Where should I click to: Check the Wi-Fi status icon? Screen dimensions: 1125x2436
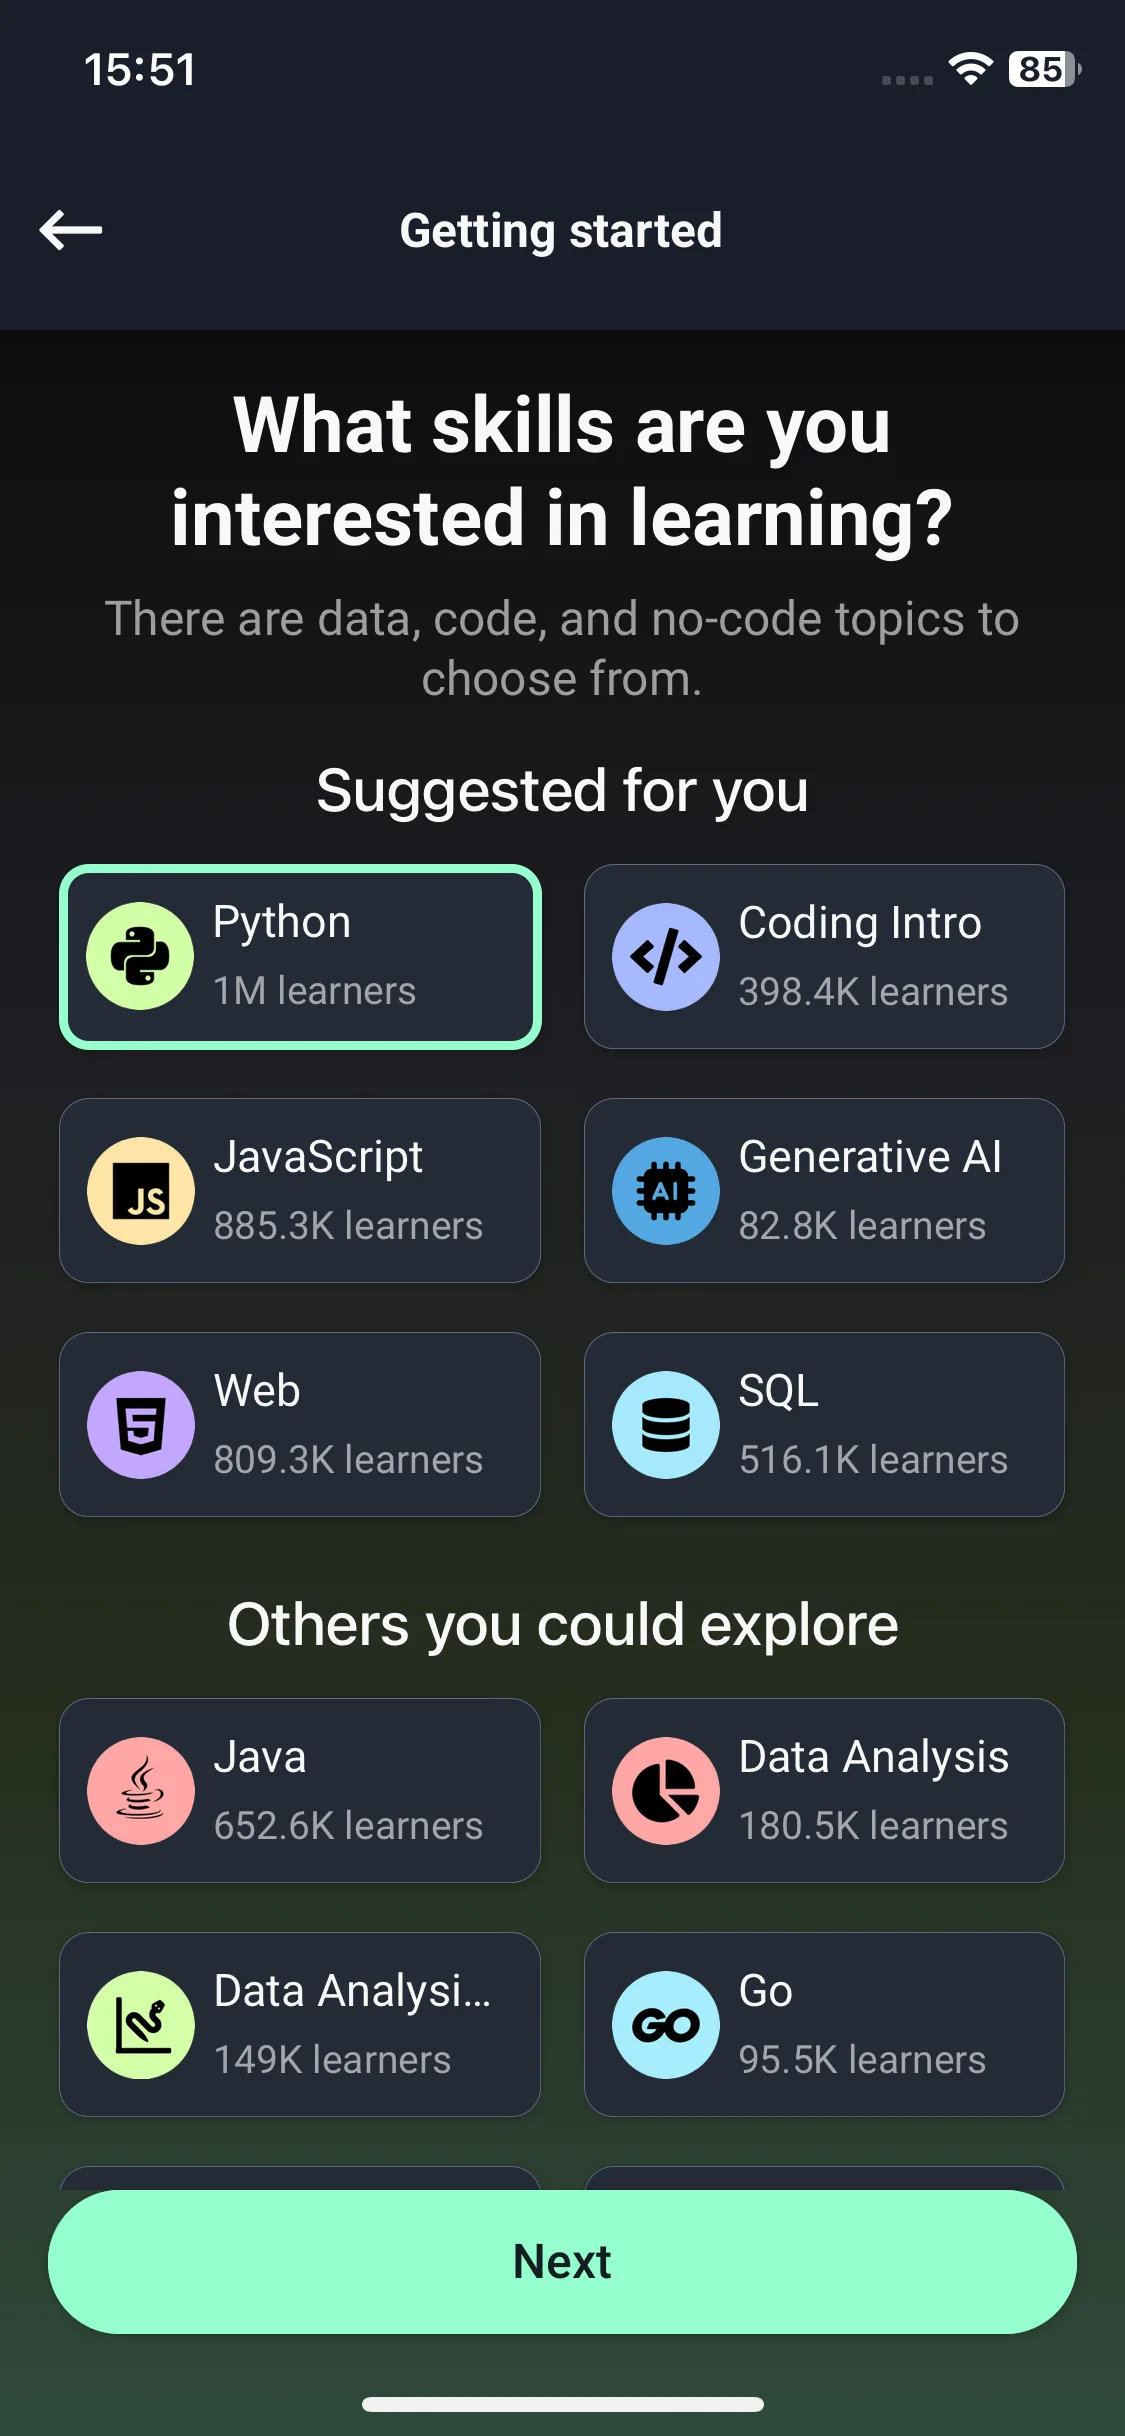970,69
